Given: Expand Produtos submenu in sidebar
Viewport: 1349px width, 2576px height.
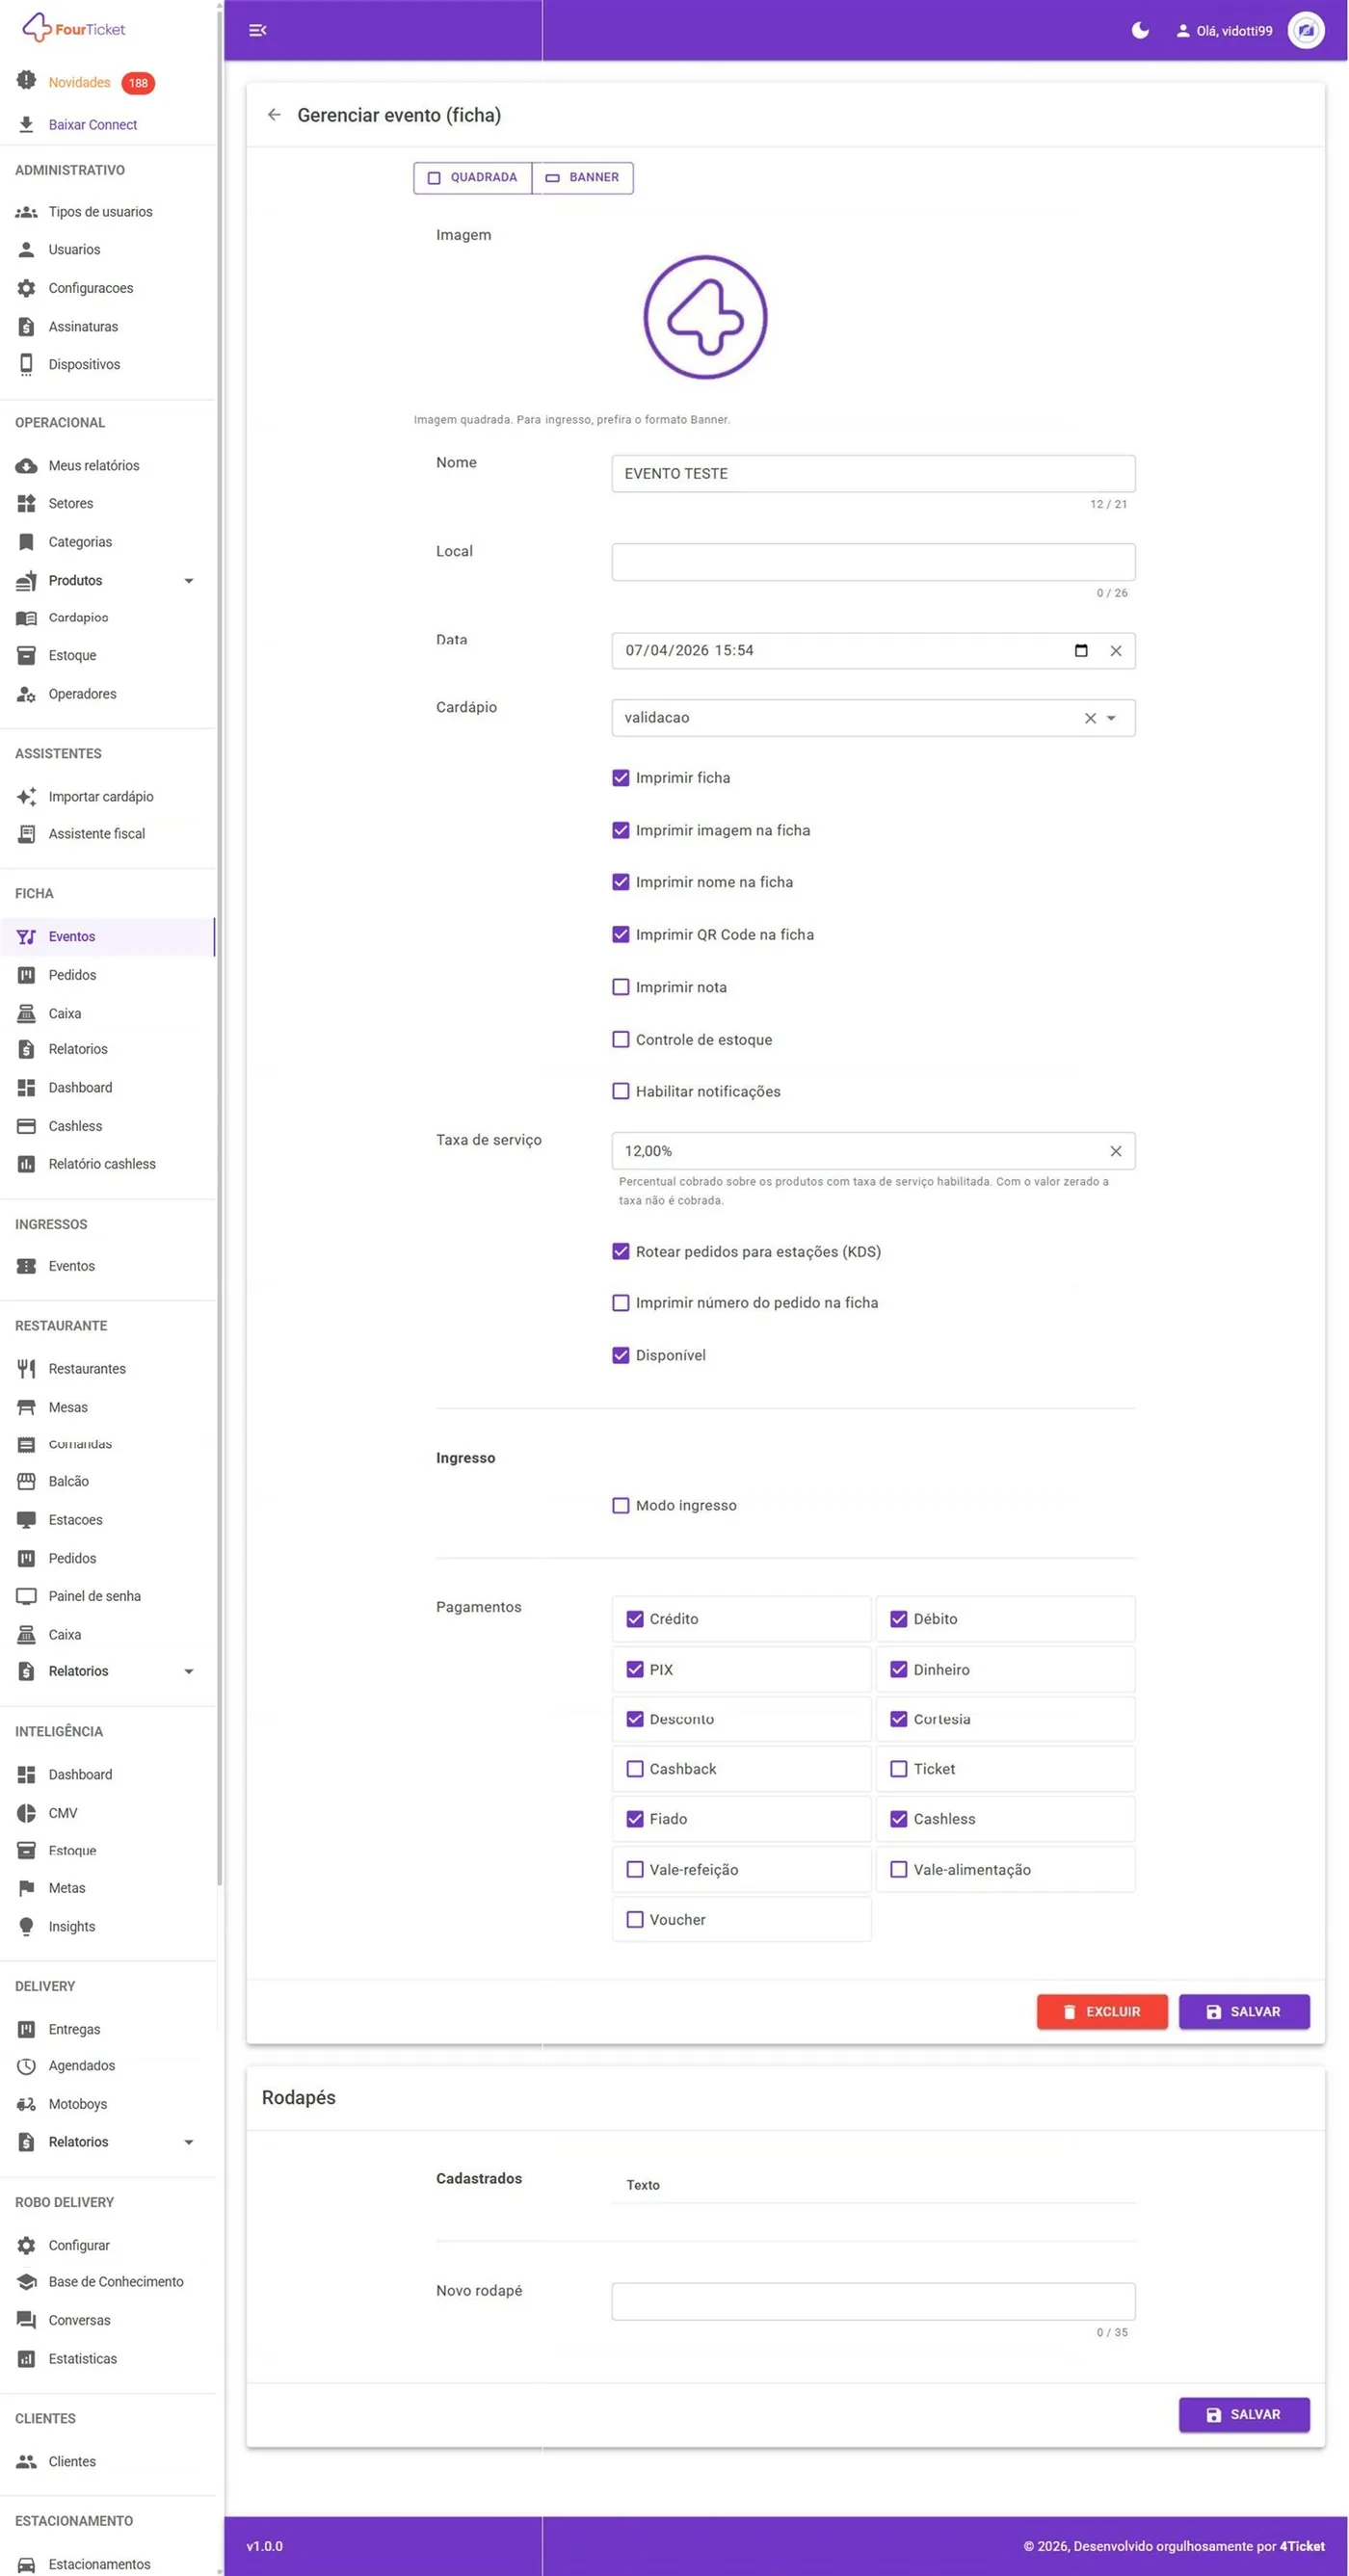Looking at the screenshot, I should pyautogui.click(x=189, y=581).
